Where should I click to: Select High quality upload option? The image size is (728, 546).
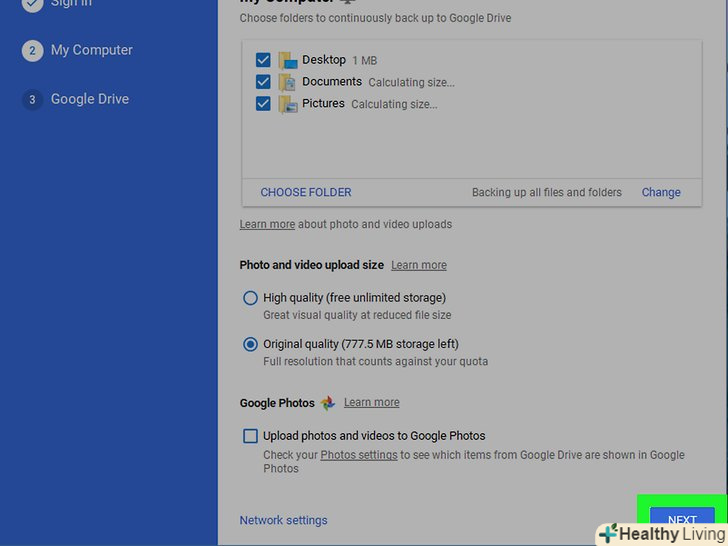point(250,298)
